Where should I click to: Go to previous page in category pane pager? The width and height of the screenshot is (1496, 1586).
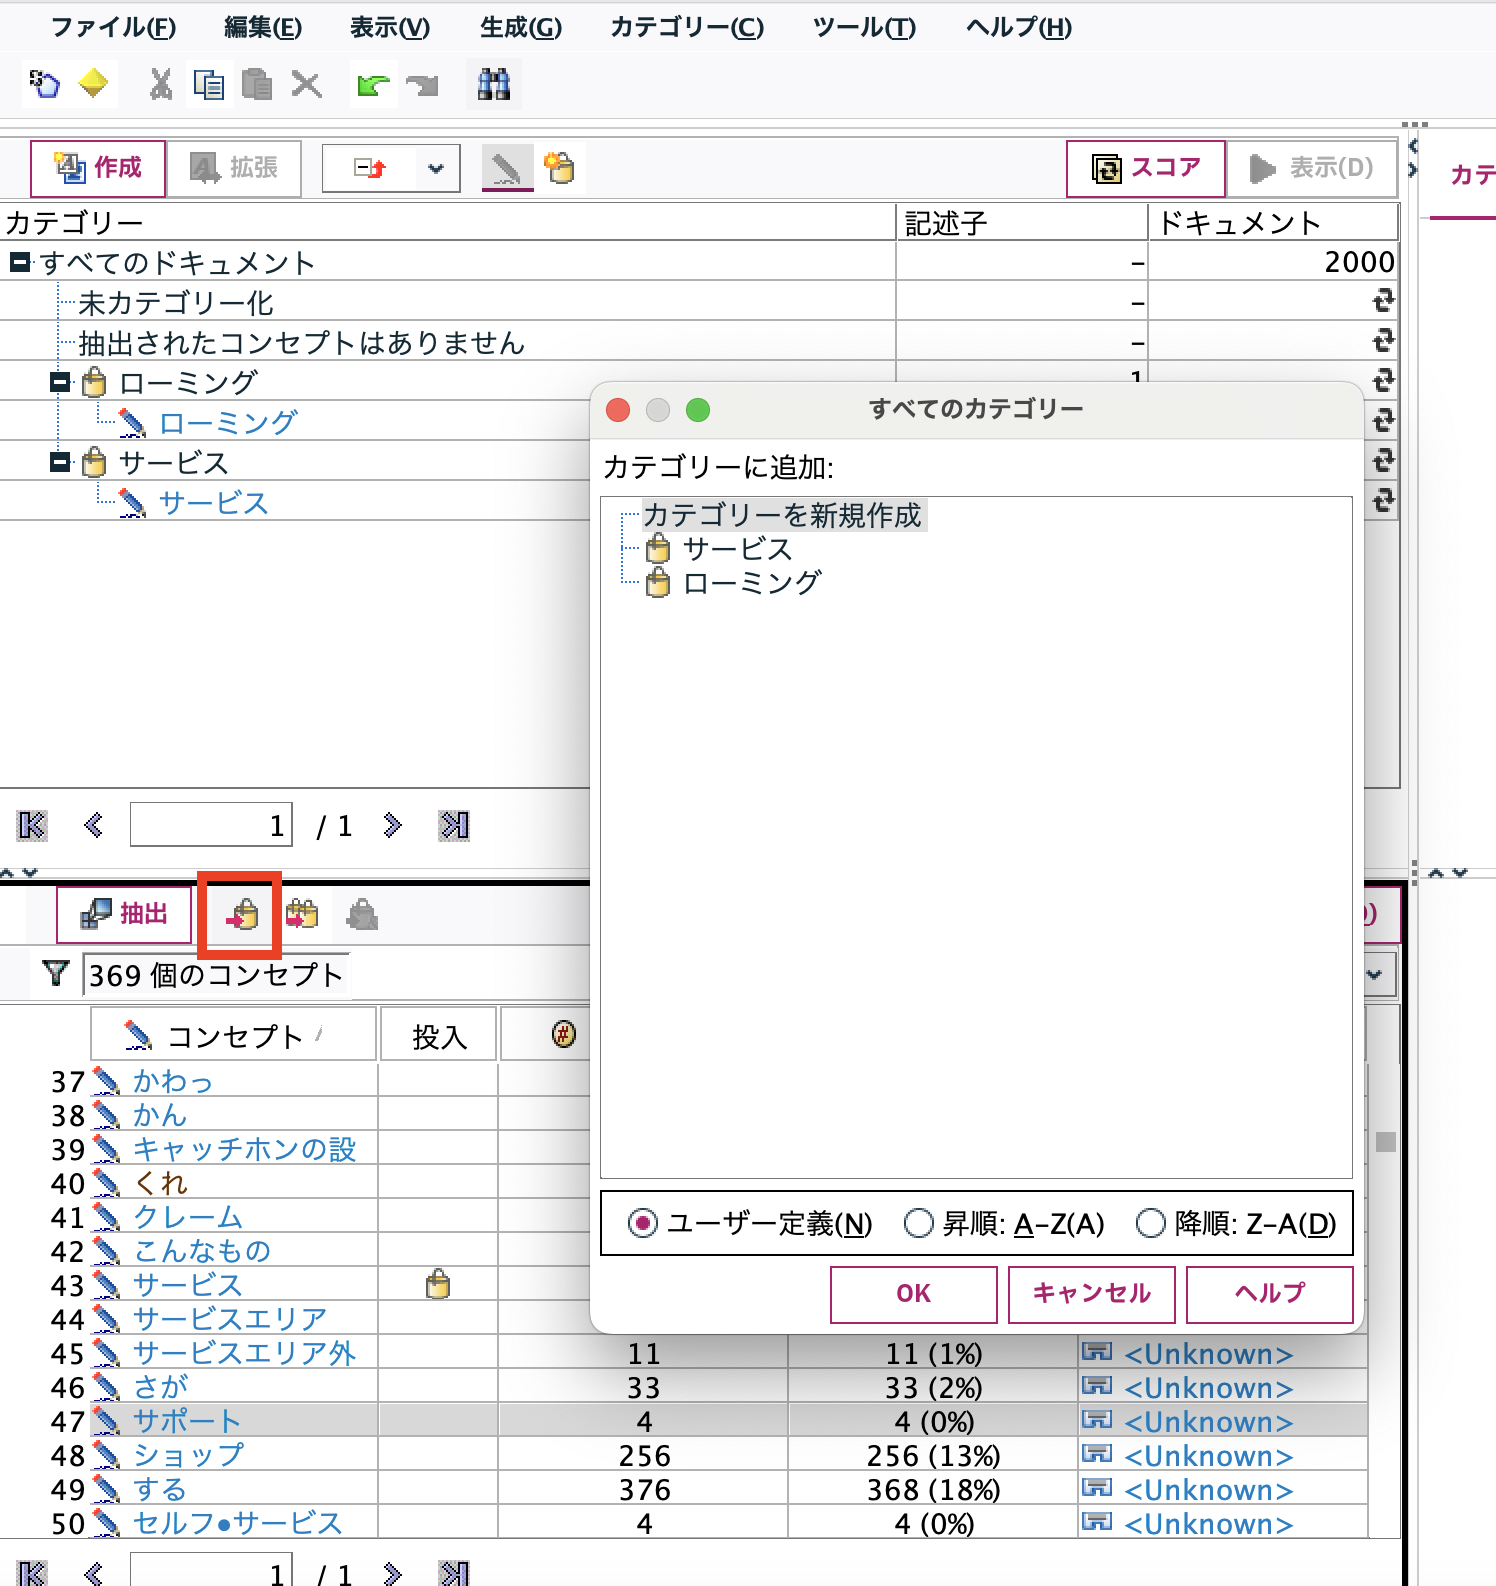pyautogui.click(x=94, y=825)
